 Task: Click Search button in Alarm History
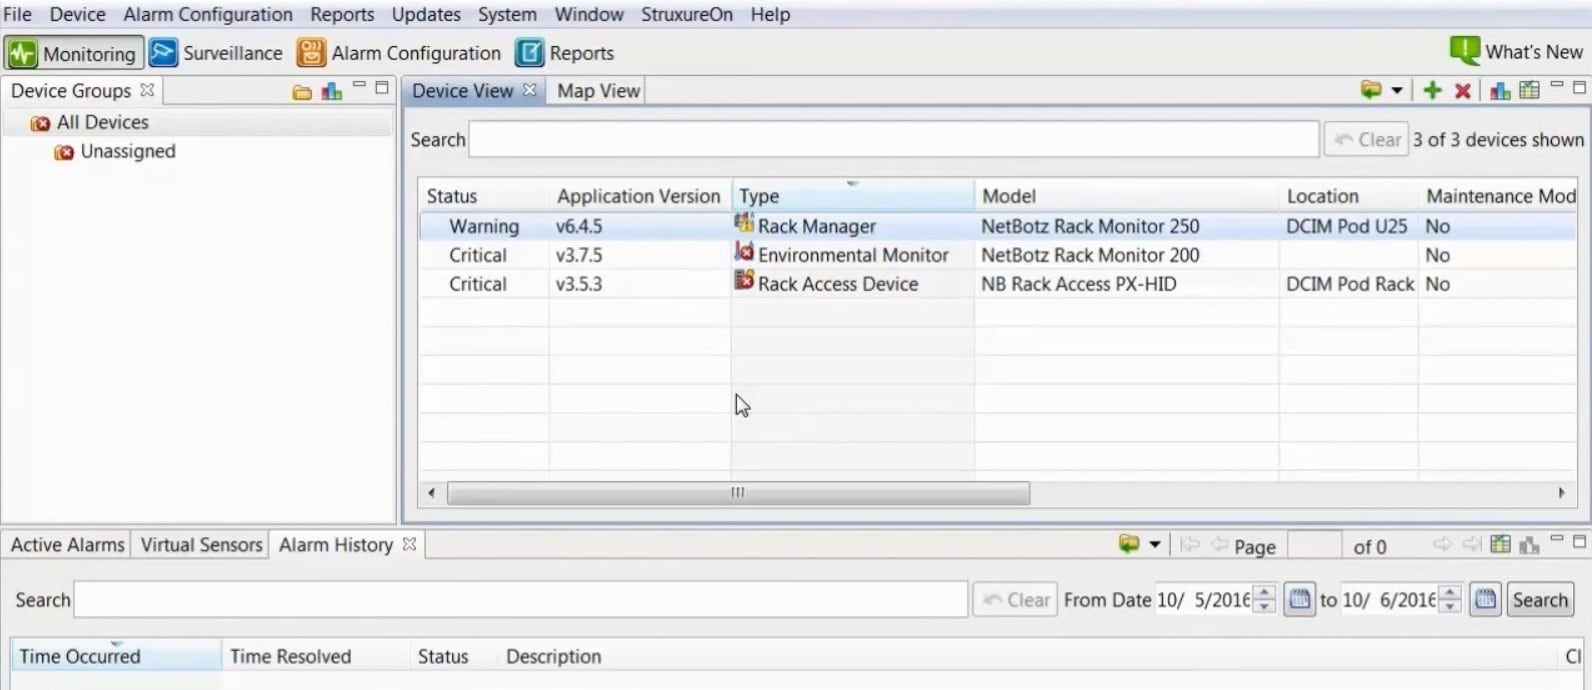click(1540, 600)
